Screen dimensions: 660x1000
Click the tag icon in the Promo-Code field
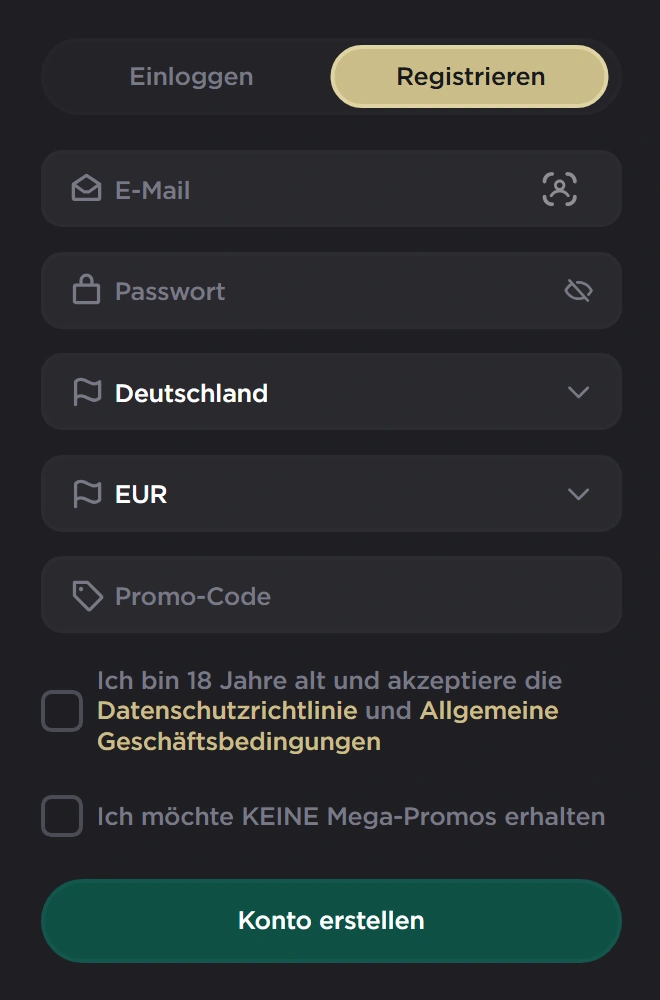pyautogui.click(x=87, y=595)
